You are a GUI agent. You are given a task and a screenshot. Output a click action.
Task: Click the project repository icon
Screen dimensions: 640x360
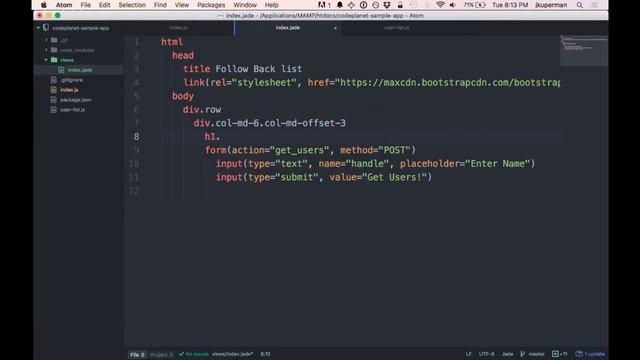[46, 28]
